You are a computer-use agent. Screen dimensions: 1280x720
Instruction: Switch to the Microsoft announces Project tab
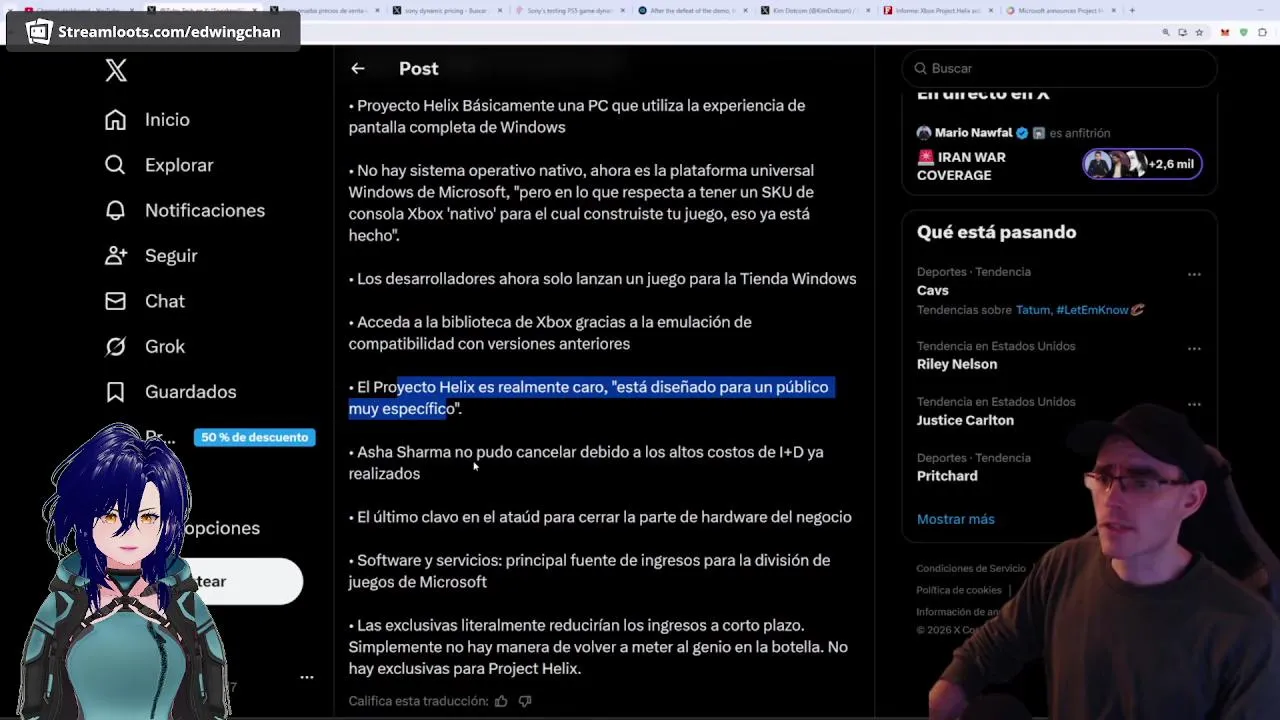click(x=1059, y=10)
